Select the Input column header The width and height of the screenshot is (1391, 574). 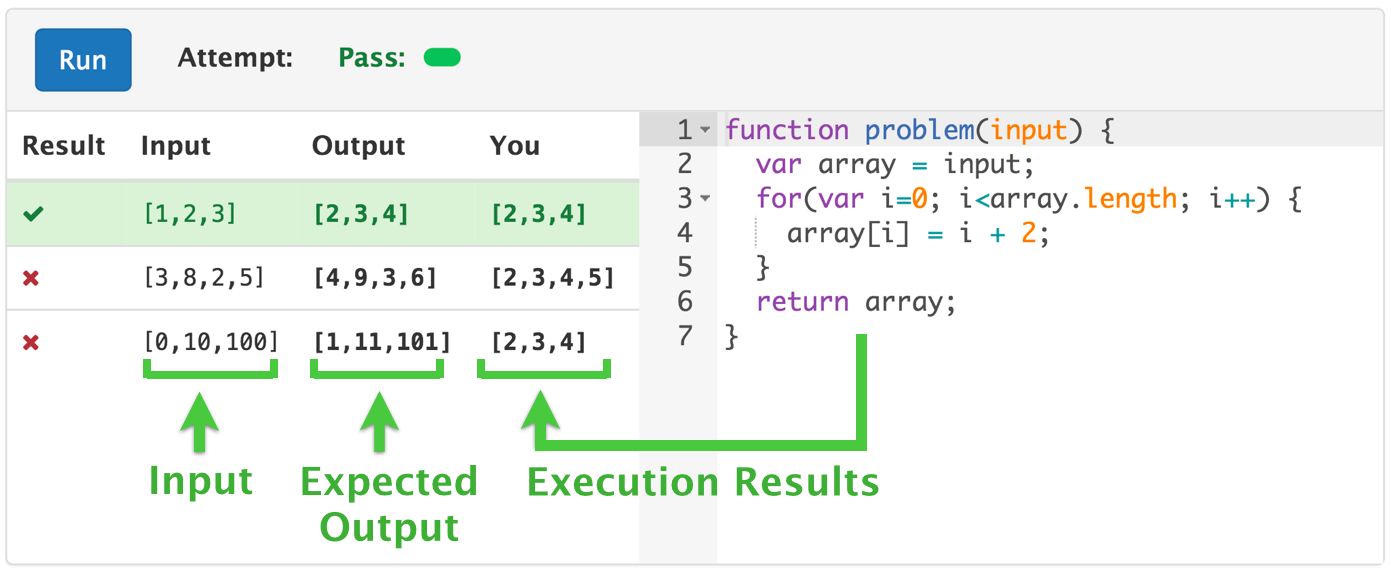pyautogui.click(x=176, y=146)
